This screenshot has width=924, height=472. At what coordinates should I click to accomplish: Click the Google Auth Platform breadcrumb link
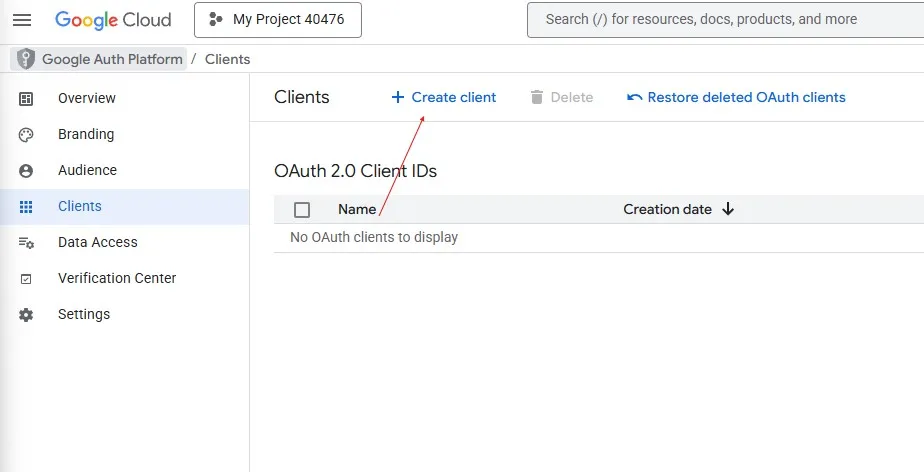tap(112, 59)
